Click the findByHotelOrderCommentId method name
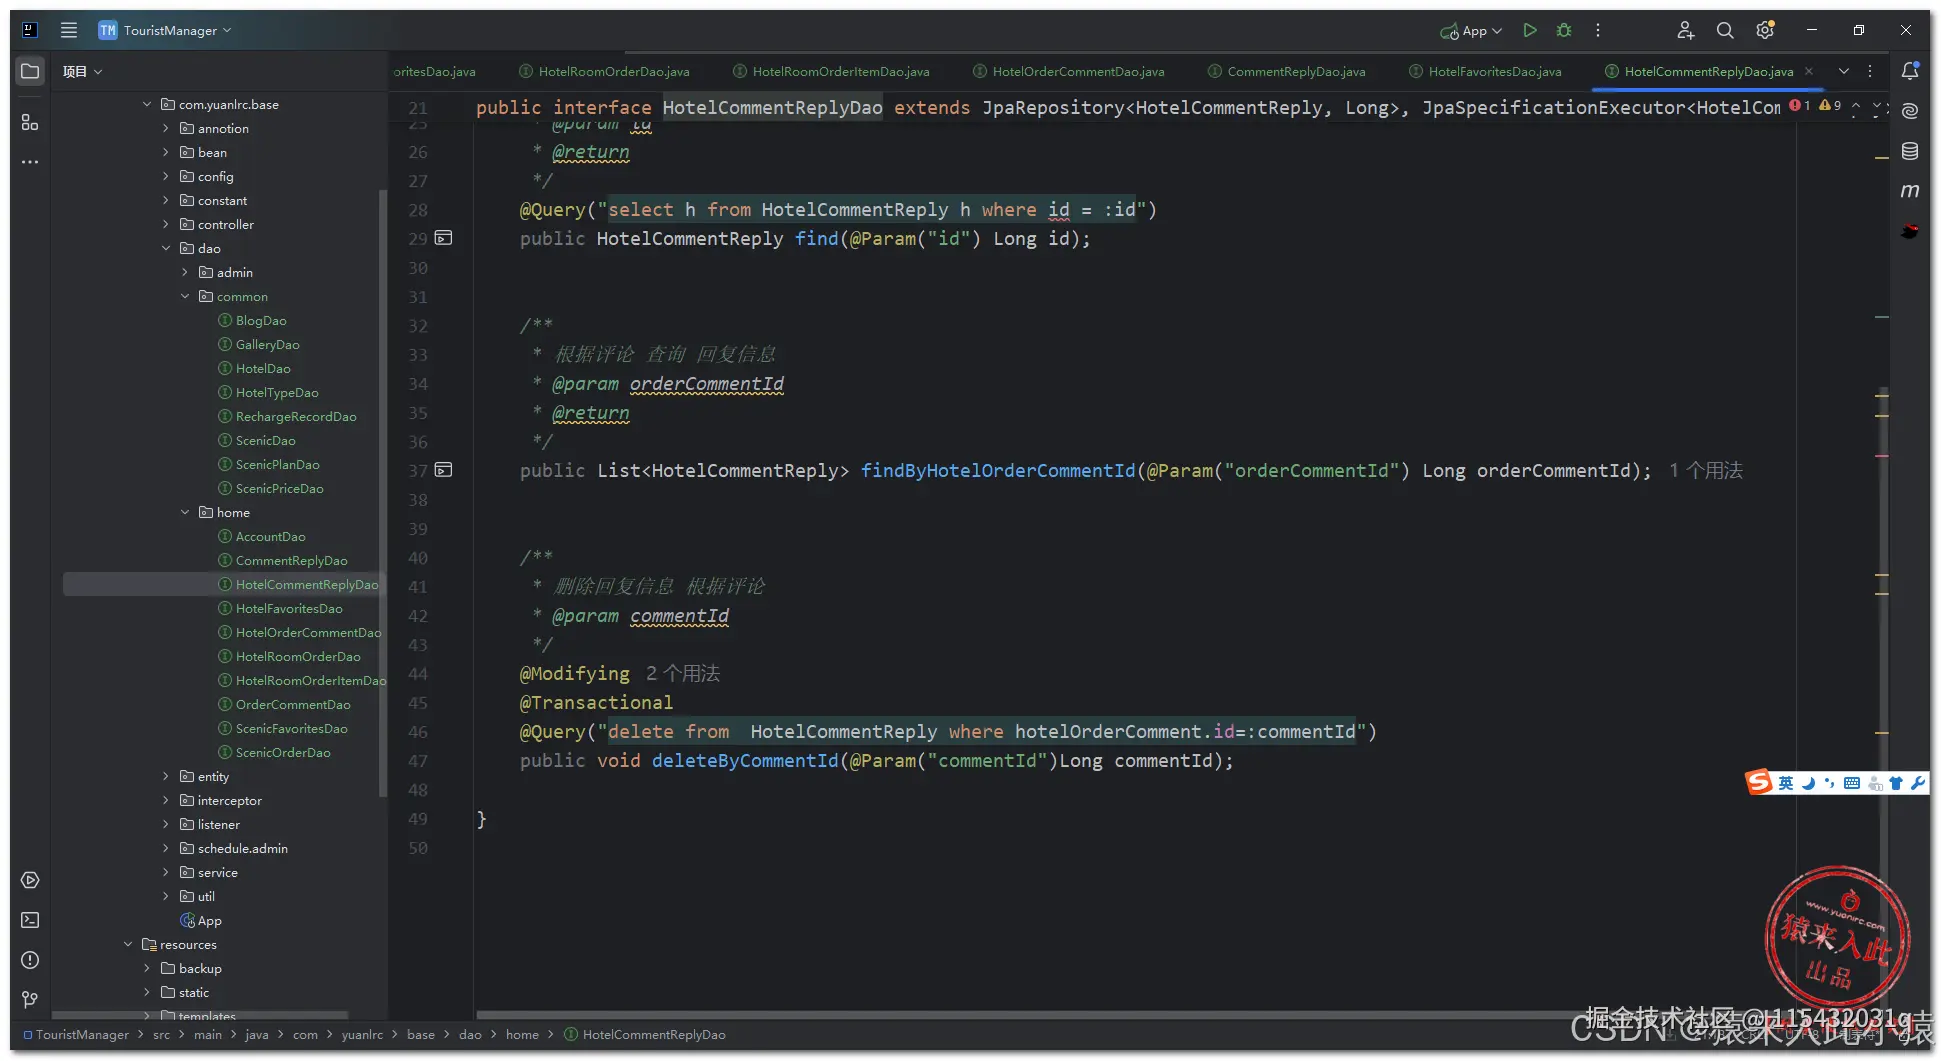The width and height of the screenshot is (1941, 1061). coord(998,470)
